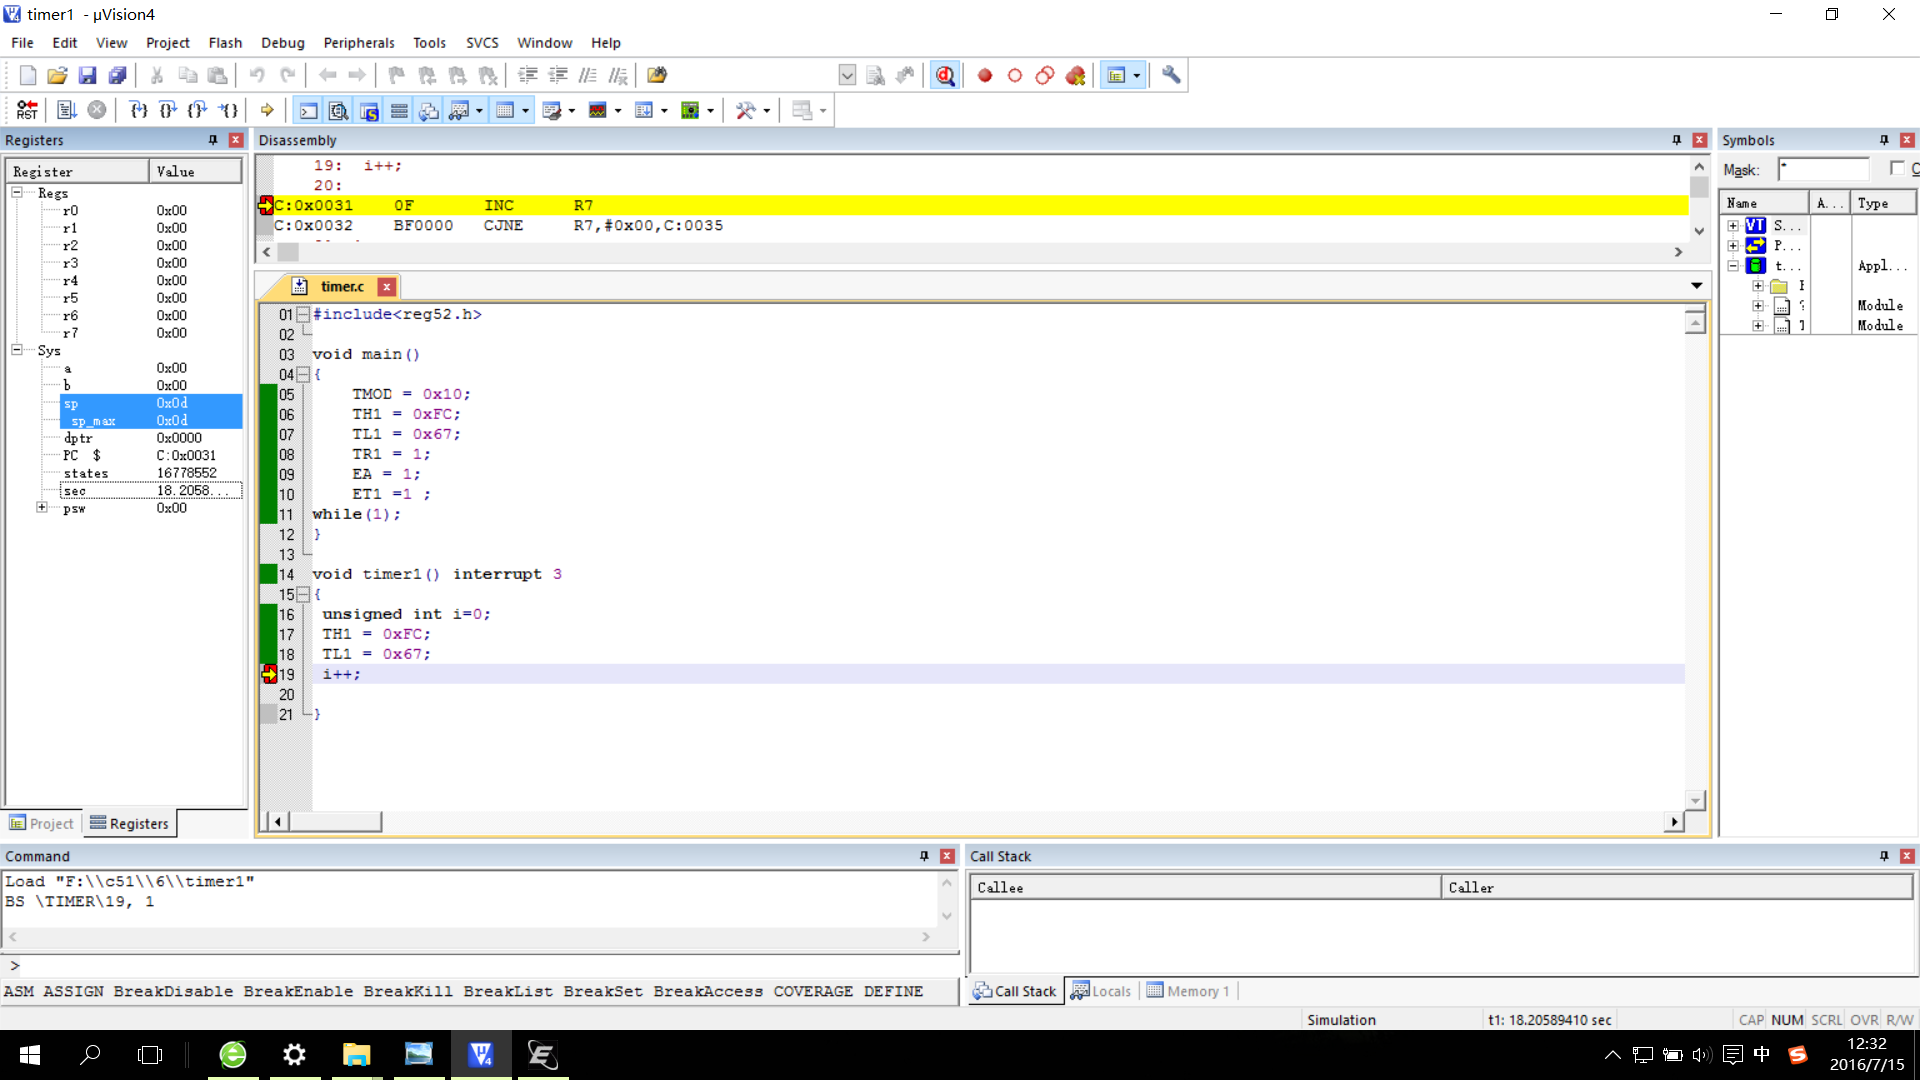Open the Debug menu
This screenshot has width=1920, height=1080.
pyautogui.click(x=282, y=43)
